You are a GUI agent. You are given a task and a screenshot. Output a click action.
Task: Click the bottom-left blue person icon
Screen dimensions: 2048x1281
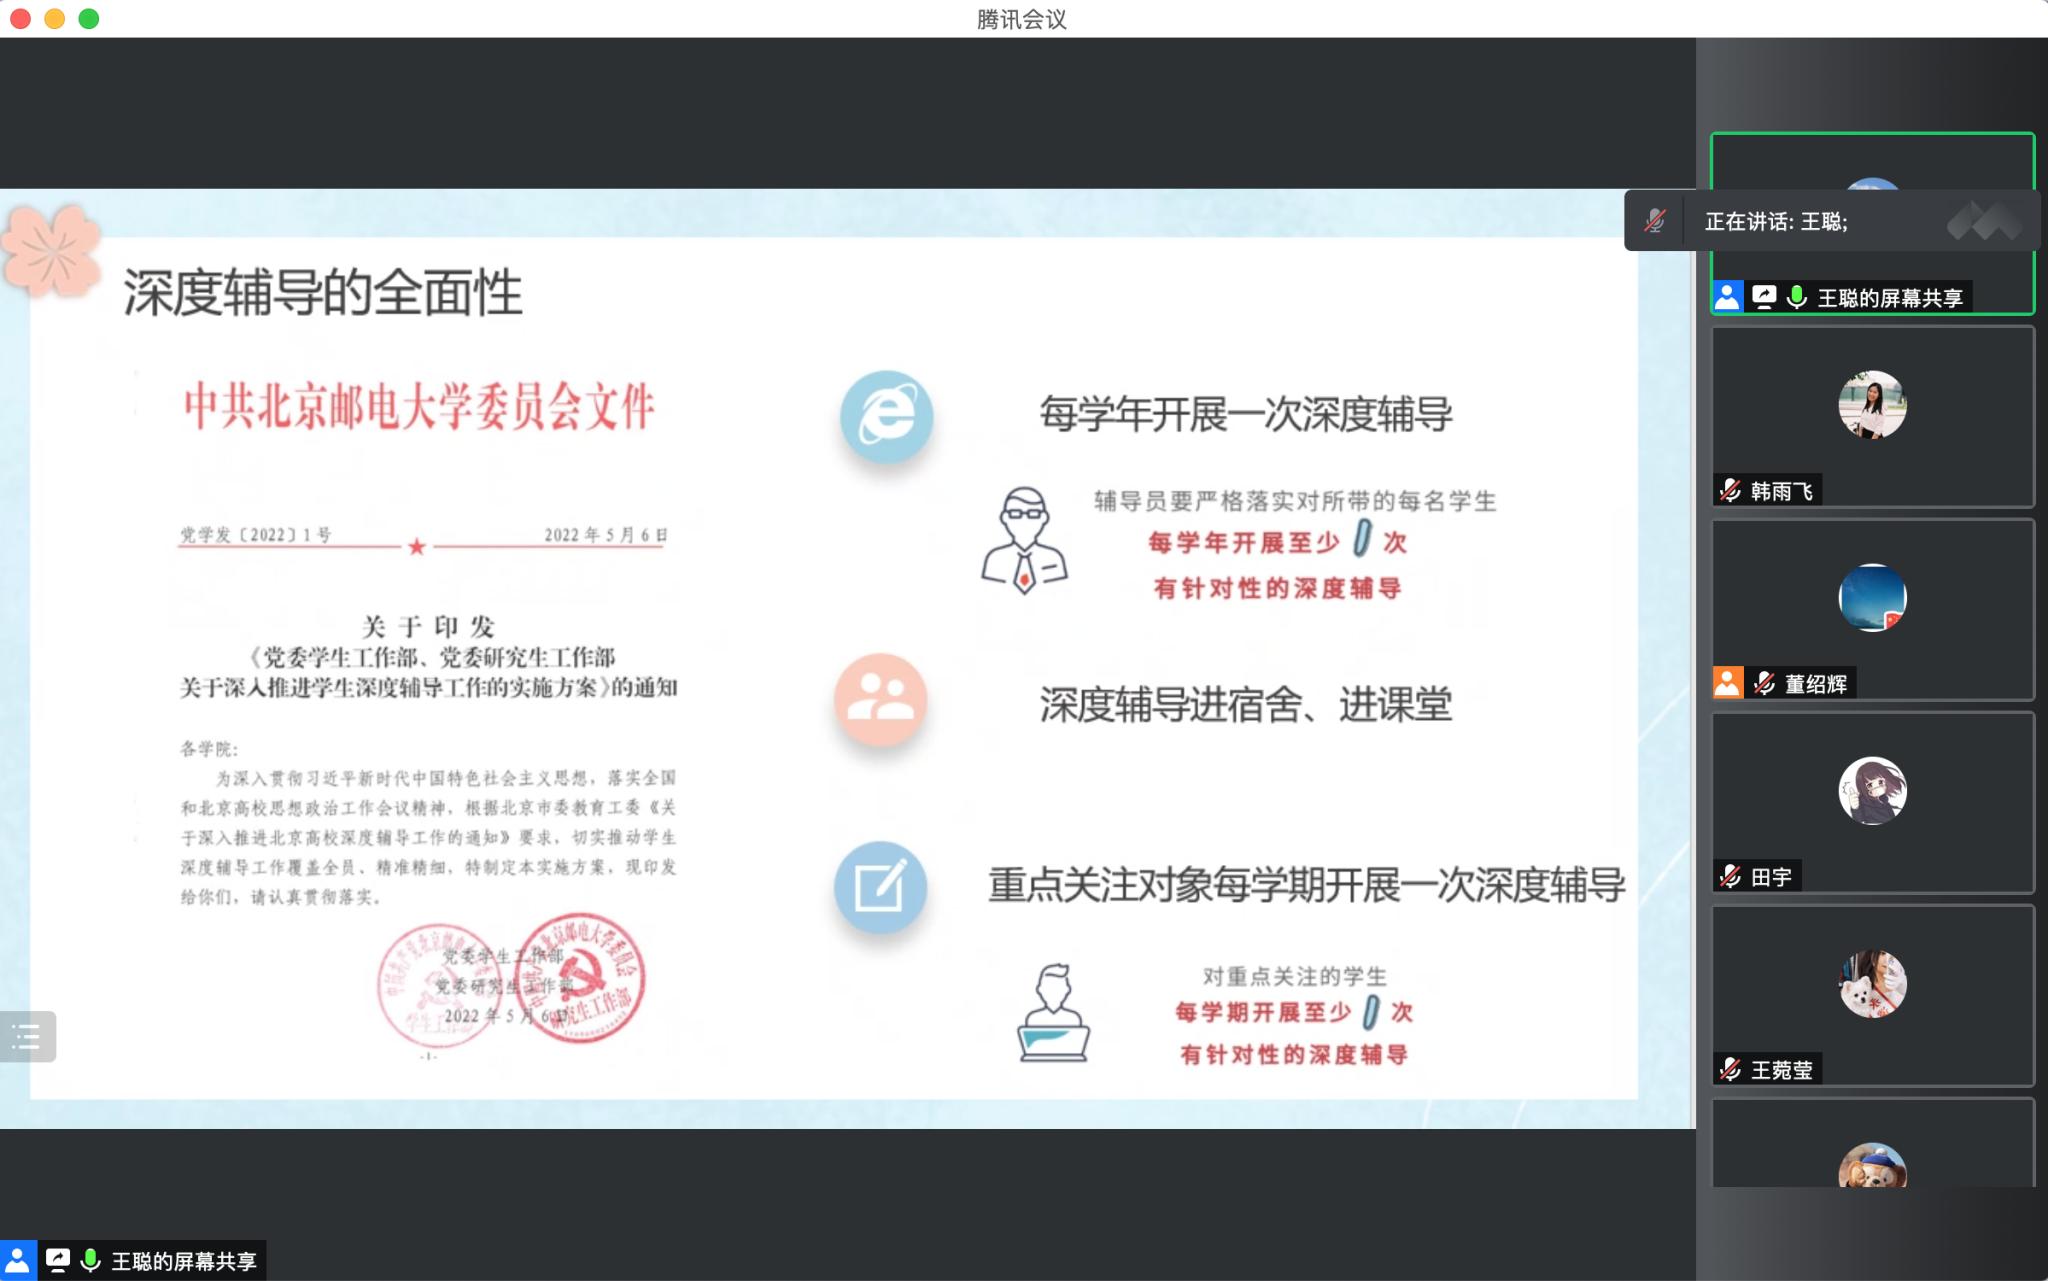pyautogui.click(x=18, y=1260)
